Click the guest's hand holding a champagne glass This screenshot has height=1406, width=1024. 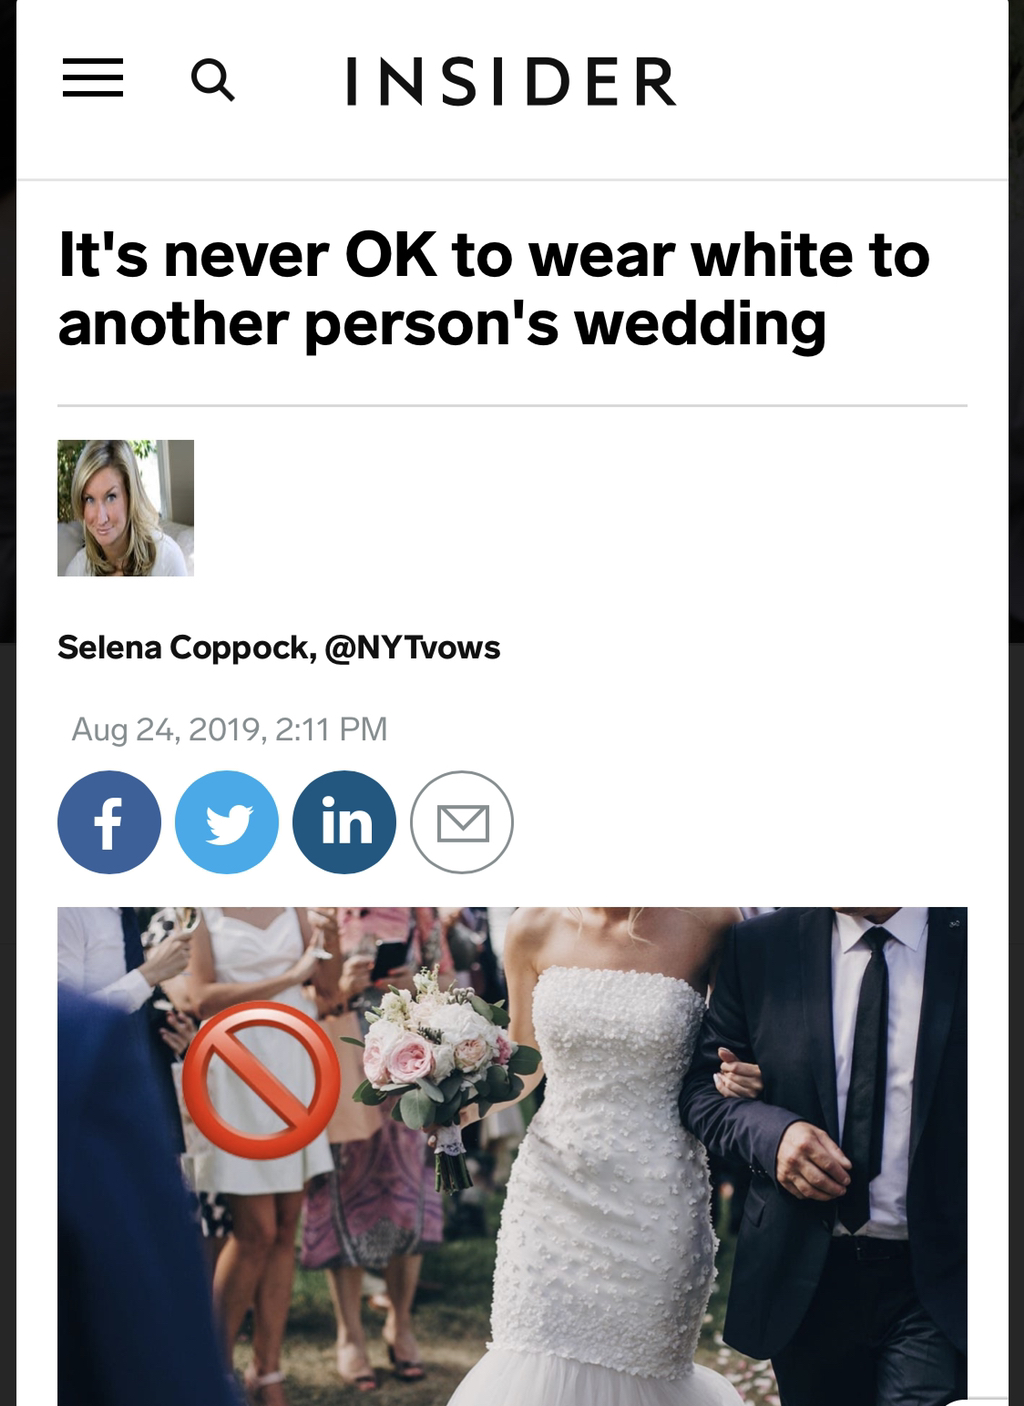point(170,950)
